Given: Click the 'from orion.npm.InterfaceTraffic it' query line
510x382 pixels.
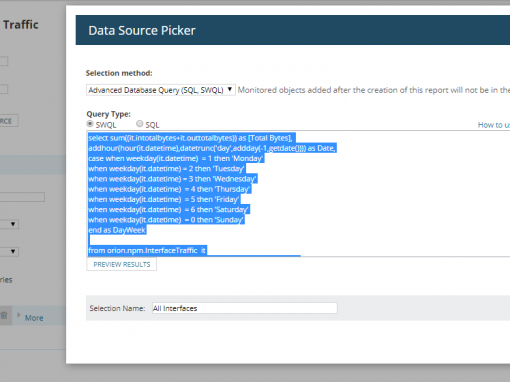Looking at the screenshot, I should click(147, 251).
